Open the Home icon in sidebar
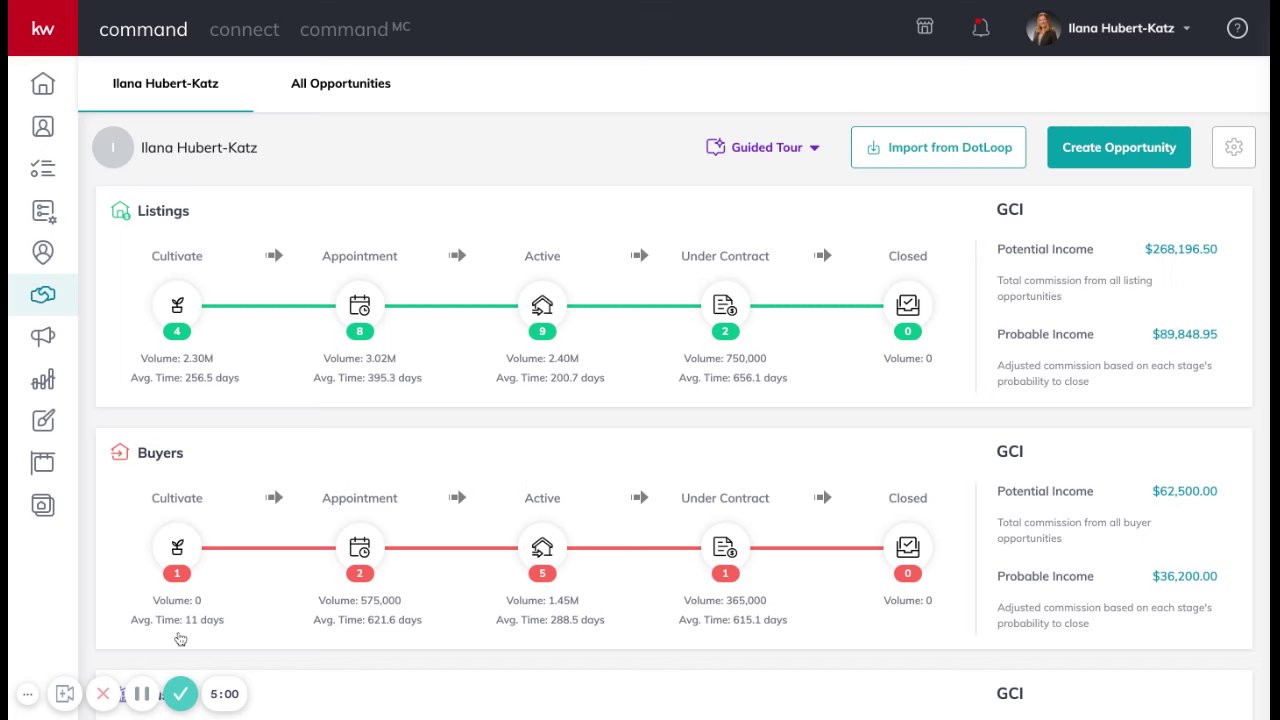The height and width of the screenshot is (720, 1280). coord(43,84)
